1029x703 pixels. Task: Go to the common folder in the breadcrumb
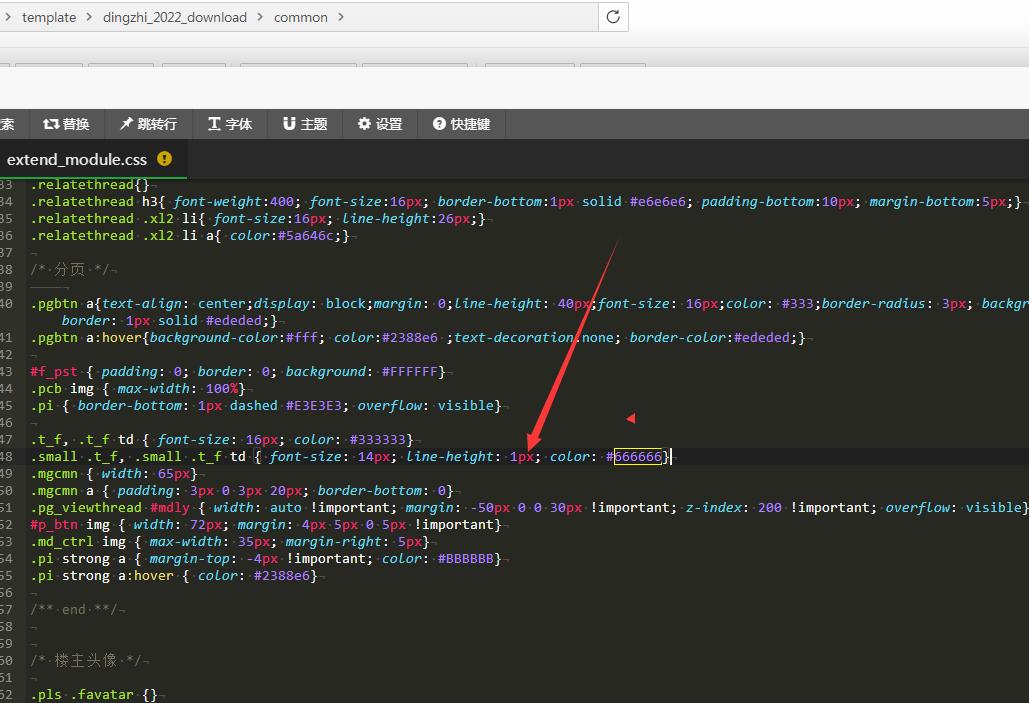click(x=300, y=17)
